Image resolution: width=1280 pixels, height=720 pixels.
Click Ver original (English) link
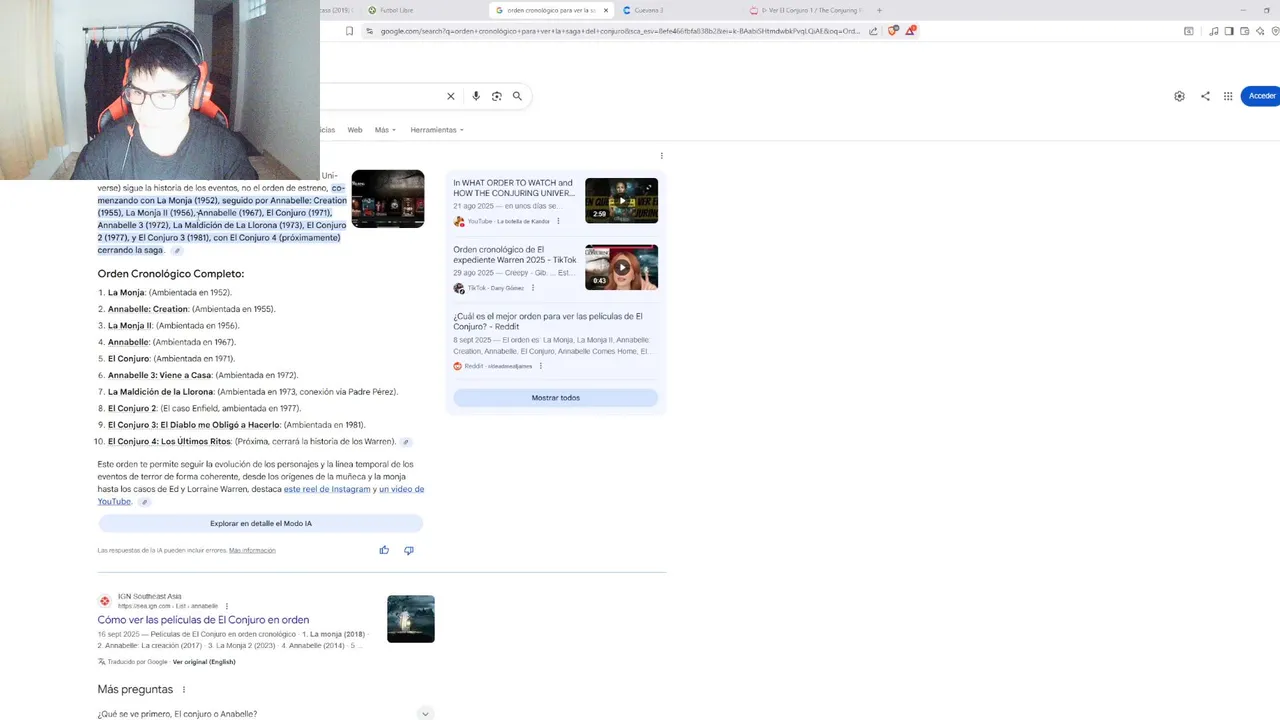coord(204,662)
